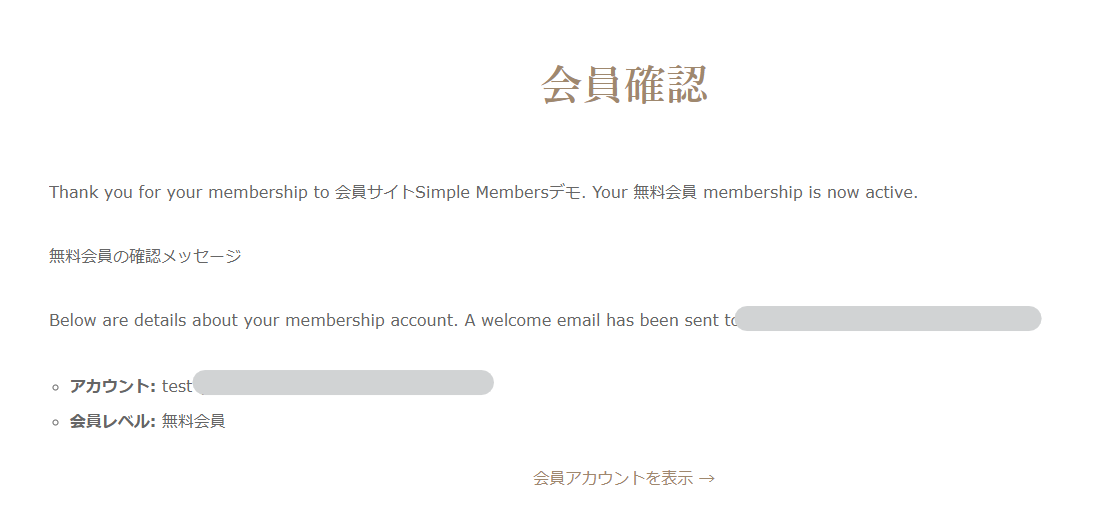The width and height of the screenshot is (1110, 532).
Task: Click the "membership is now active" phrase
Action: [810, 192]
